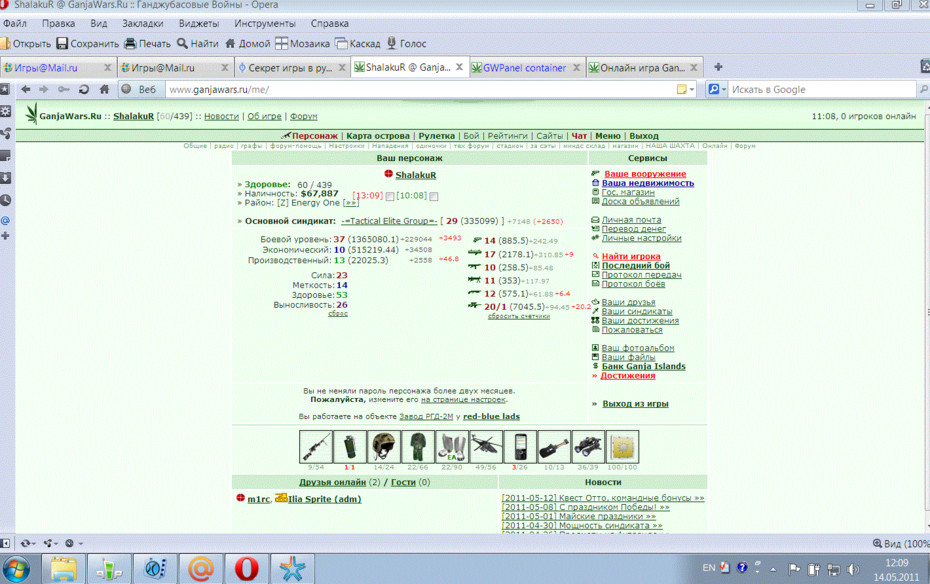Screen dimensions: 930x584
Task: Open the Чат link in game menu
Action: pos(579,136)
